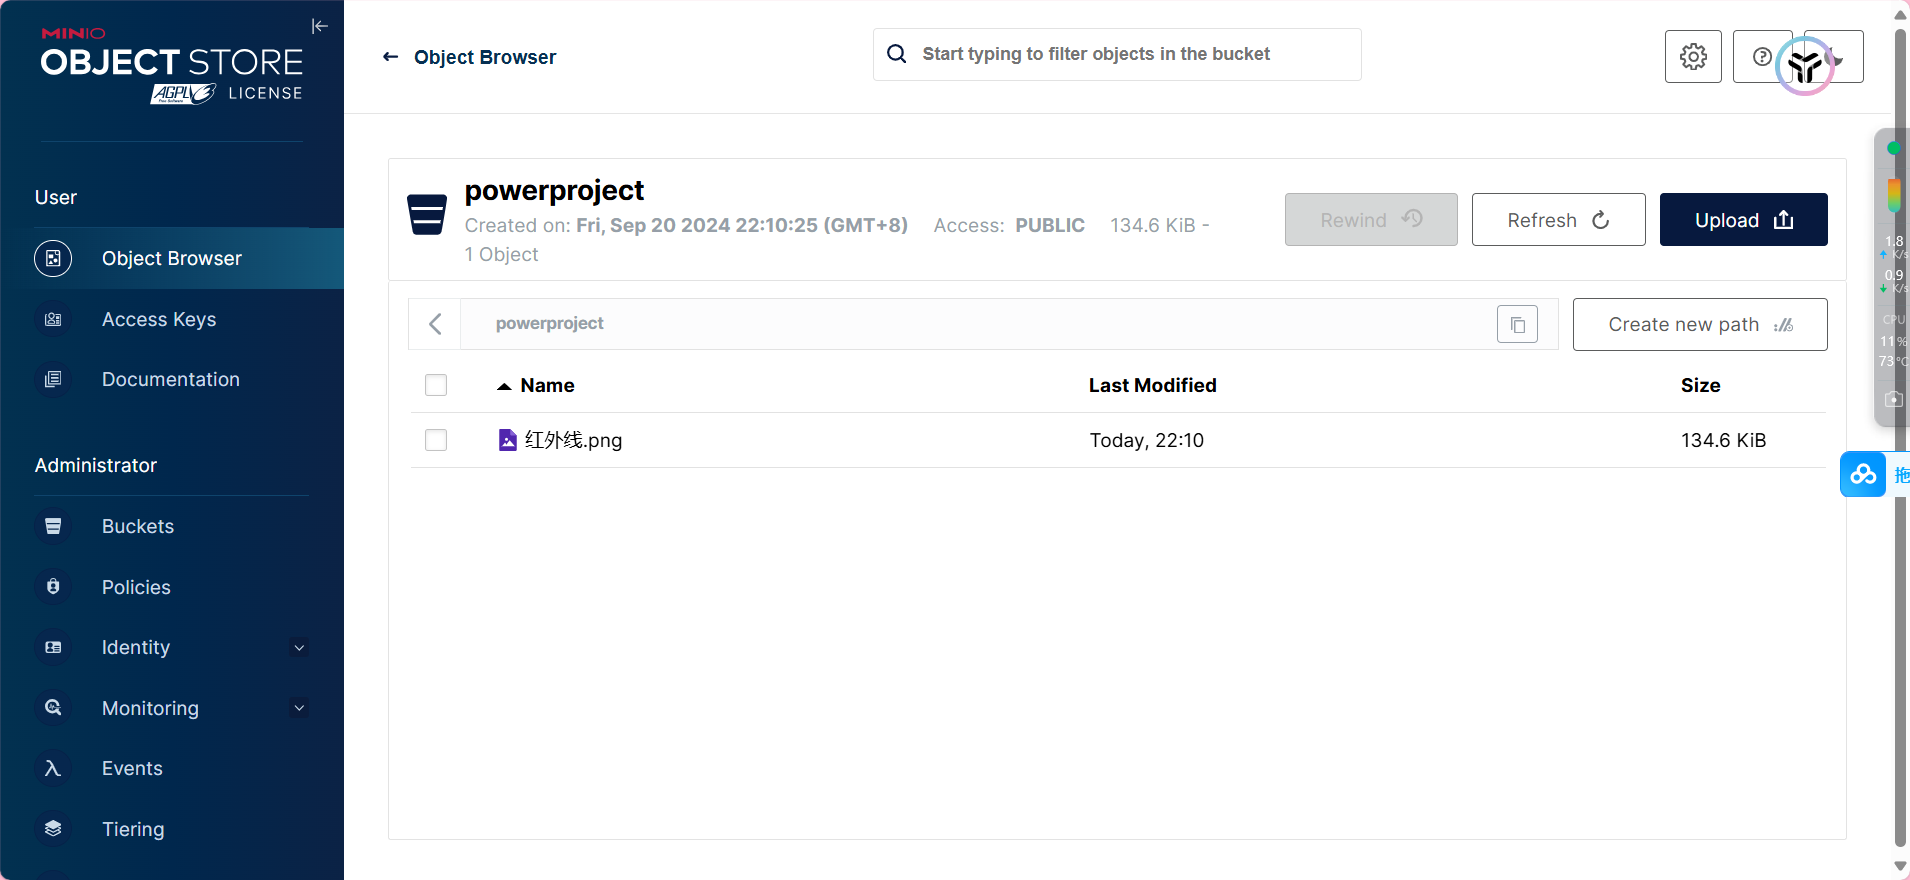Click the Object Browser header link
This screenshot has height=880, width=1910.
click(485, 57)
